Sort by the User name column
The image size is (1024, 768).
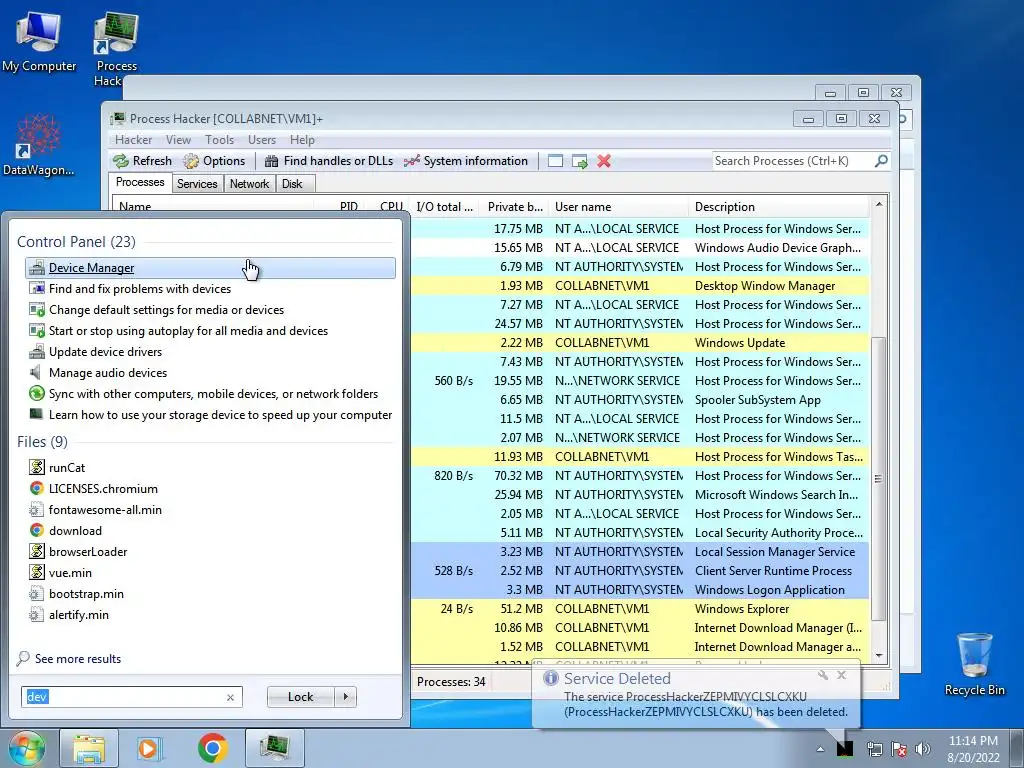[617, 207]
